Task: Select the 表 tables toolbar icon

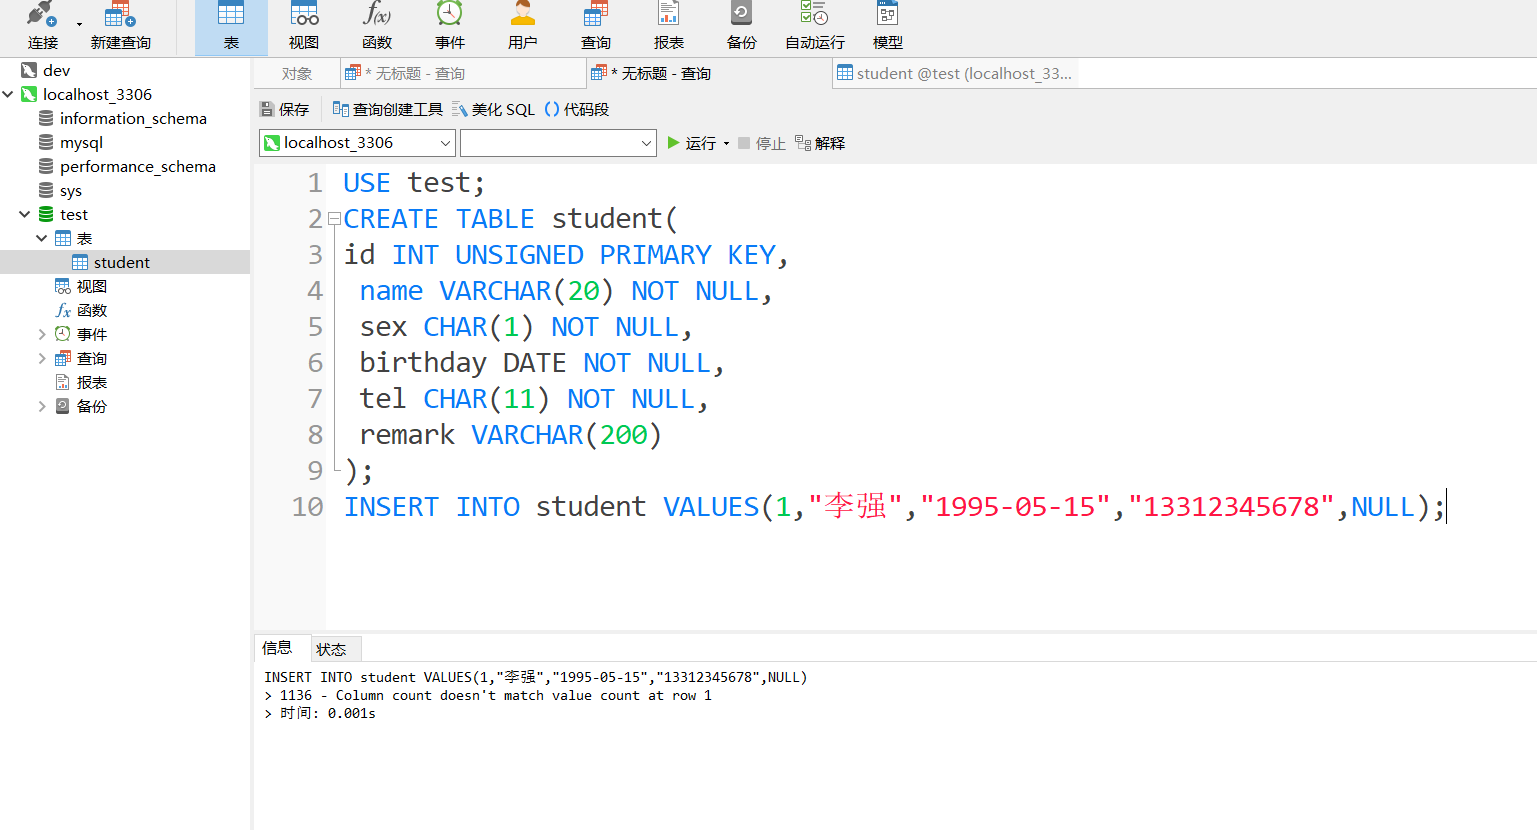Action: click(x=231, y=26)
